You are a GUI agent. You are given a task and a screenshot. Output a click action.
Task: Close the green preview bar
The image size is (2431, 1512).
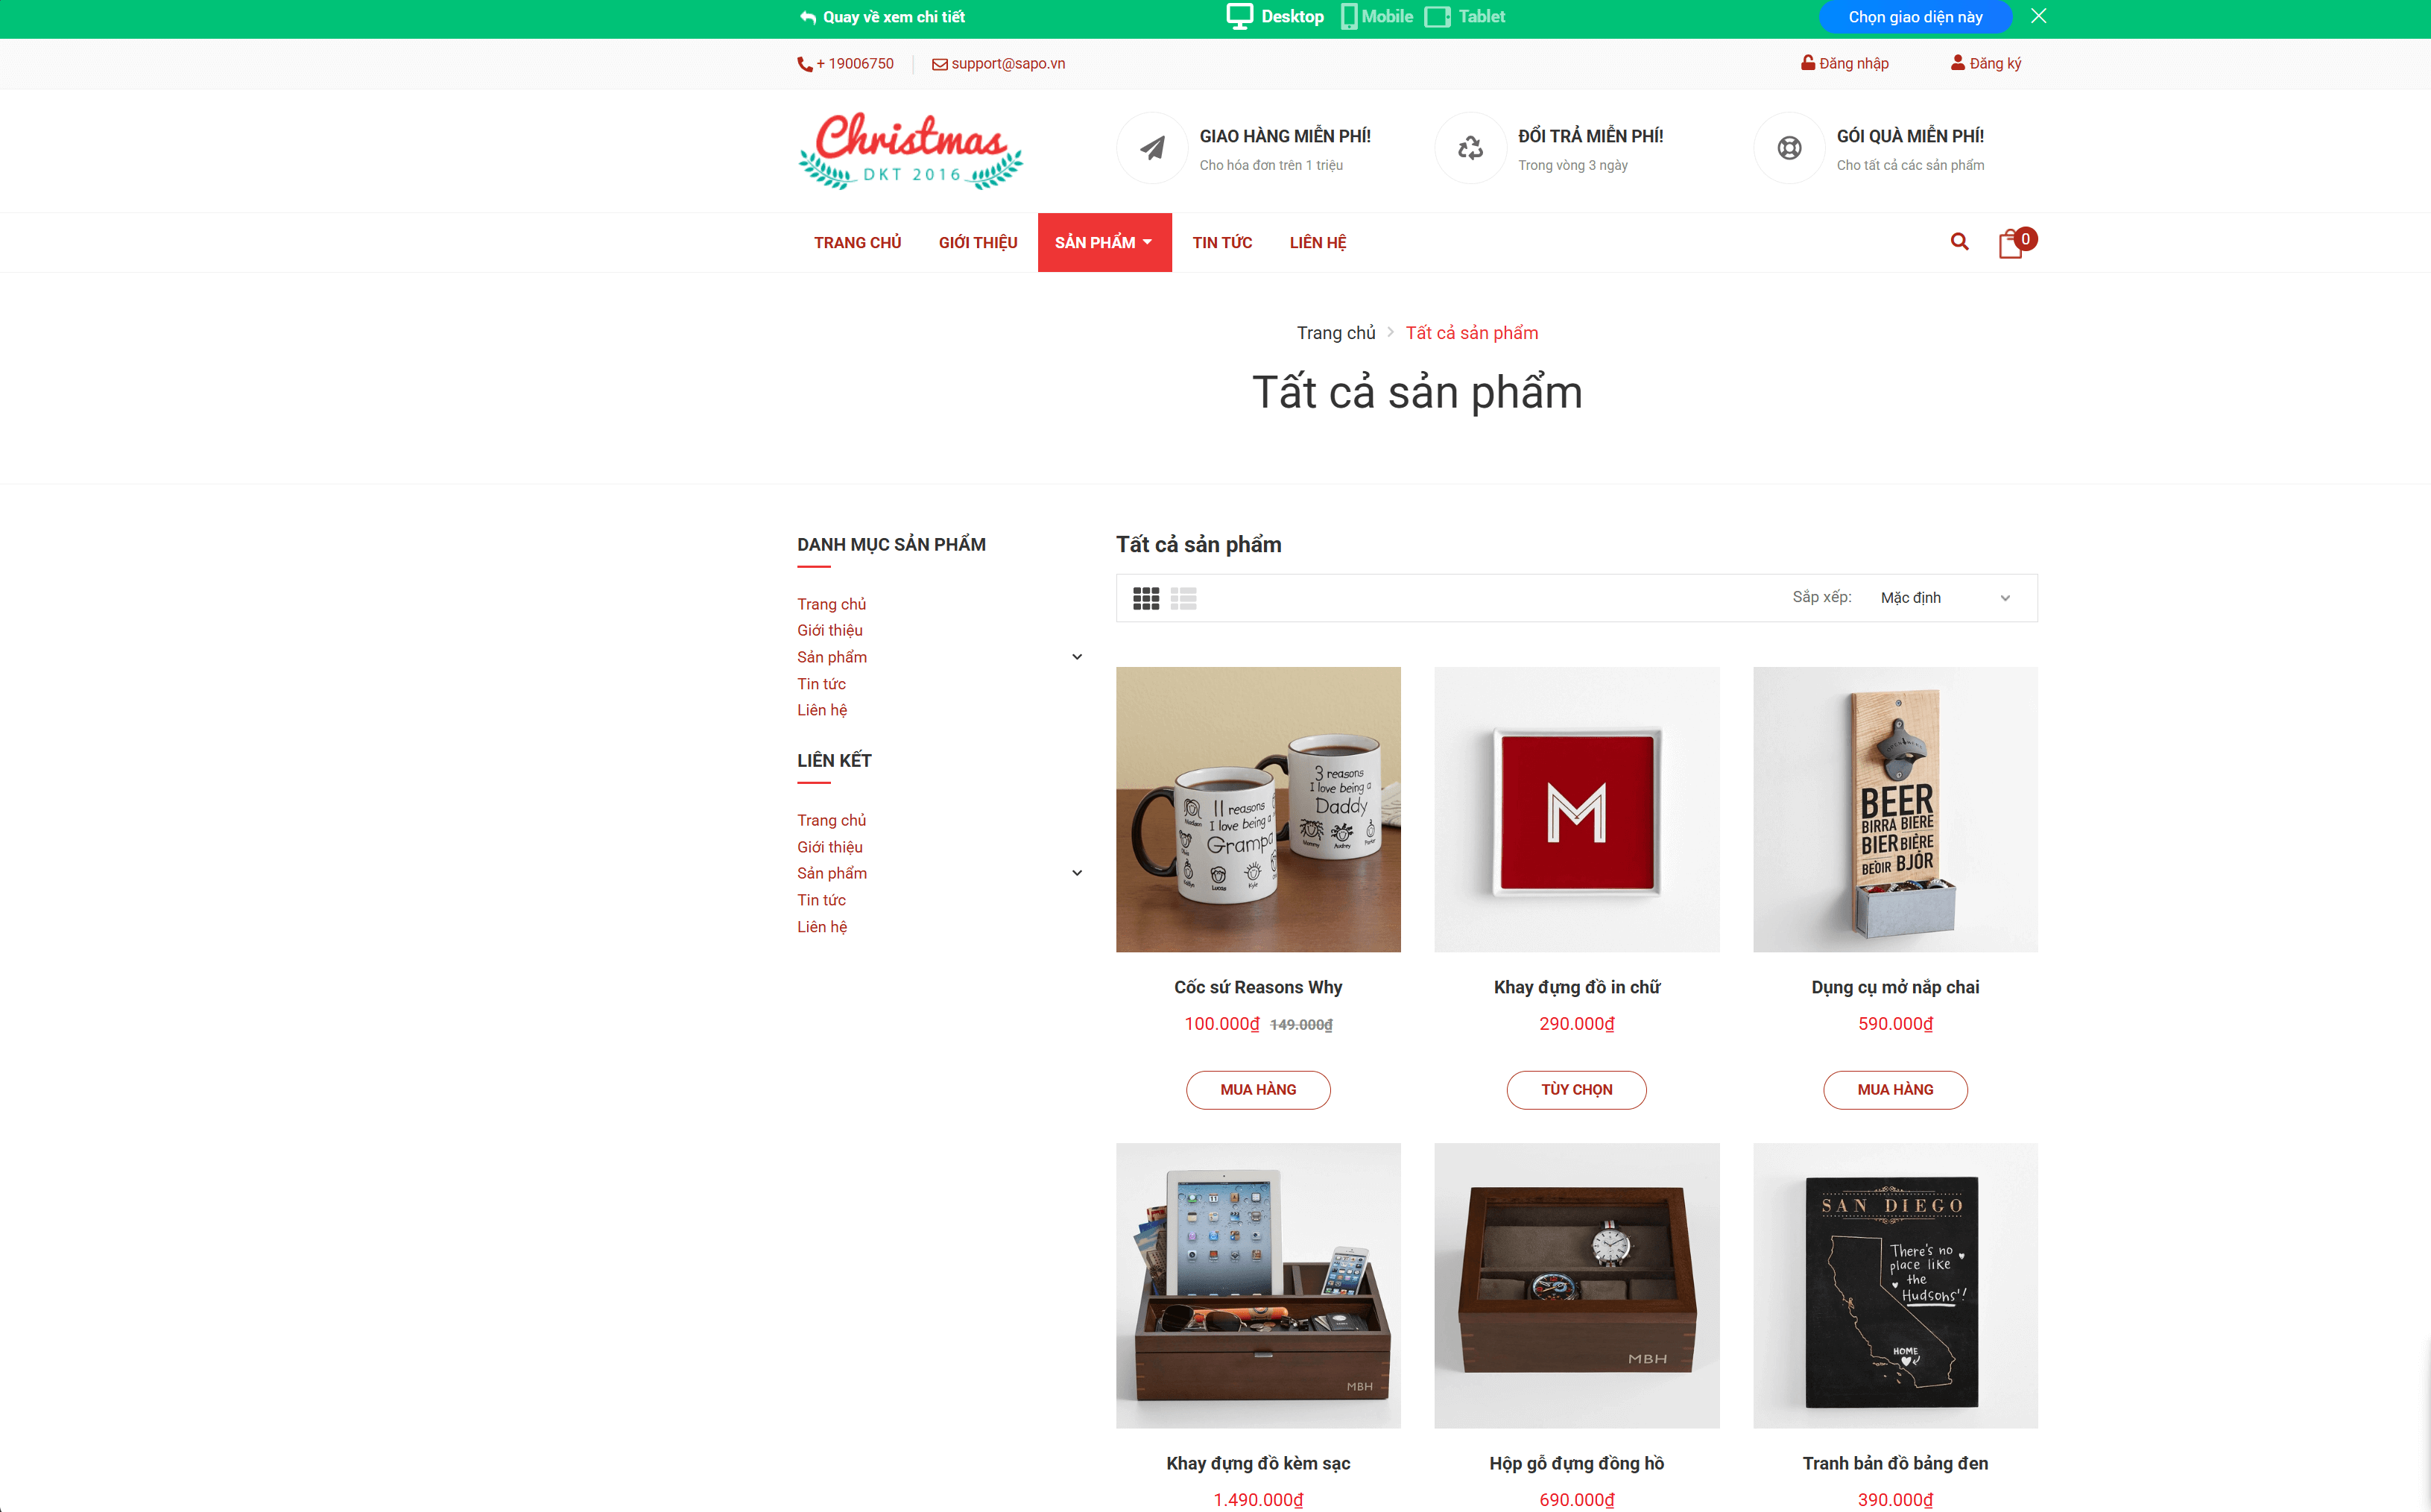pos(2038,16)
